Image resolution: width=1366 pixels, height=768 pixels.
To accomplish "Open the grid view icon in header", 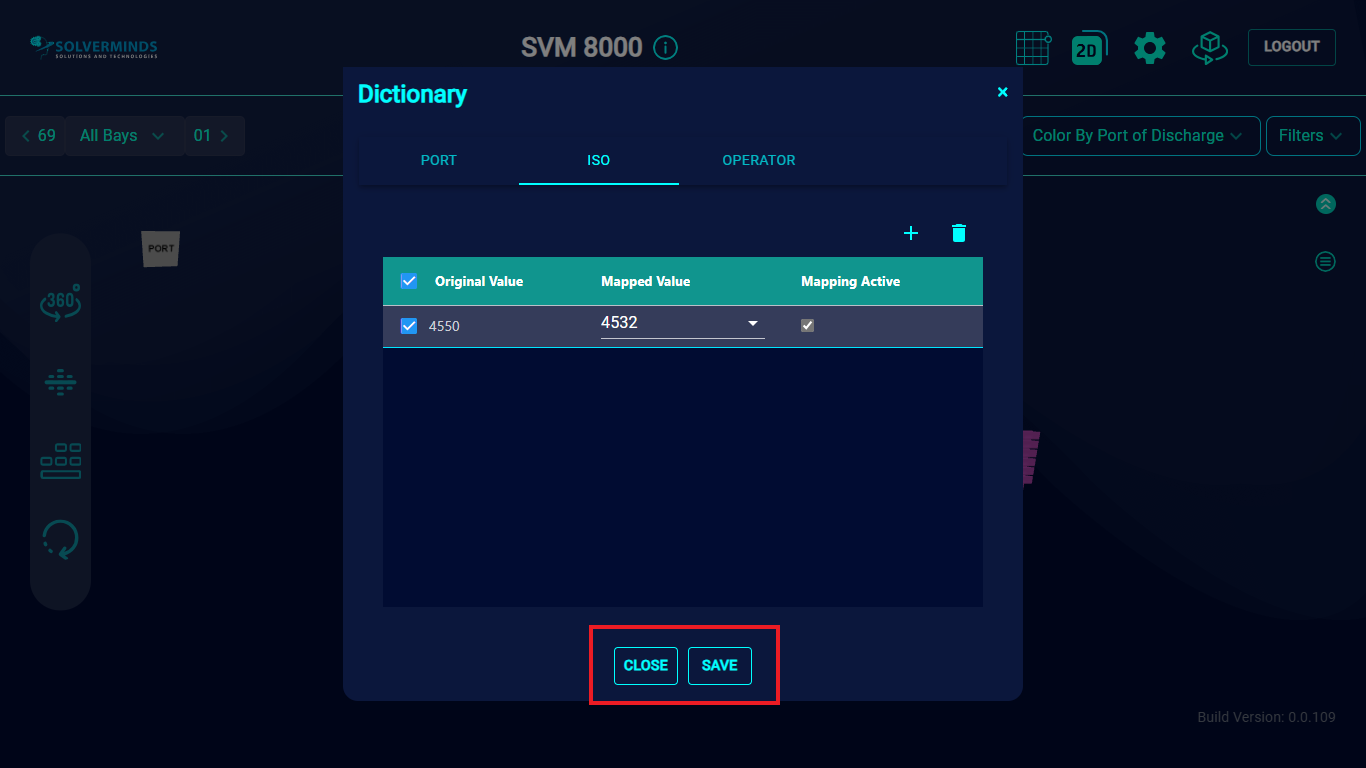I will pos(1033,47).
